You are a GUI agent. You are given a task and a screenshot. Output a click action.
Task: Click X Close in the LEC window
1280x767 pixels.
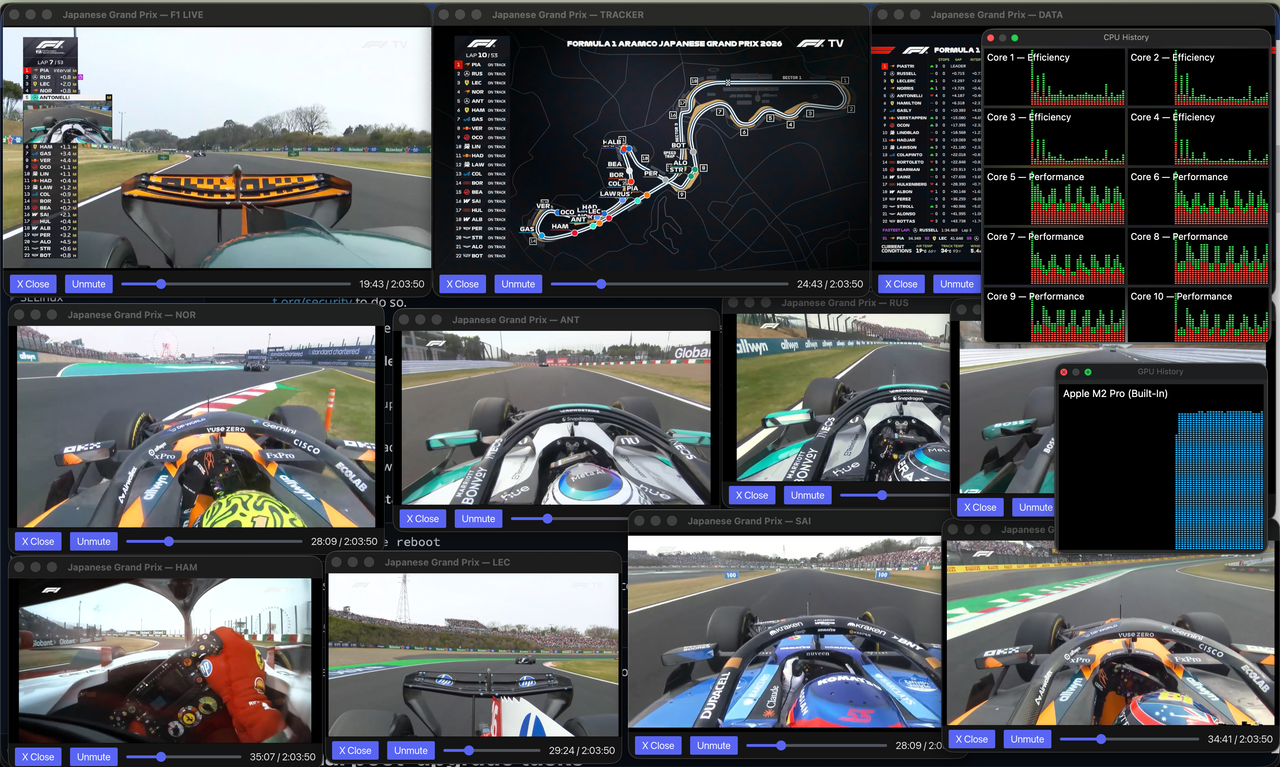click(x=355, y=750)
